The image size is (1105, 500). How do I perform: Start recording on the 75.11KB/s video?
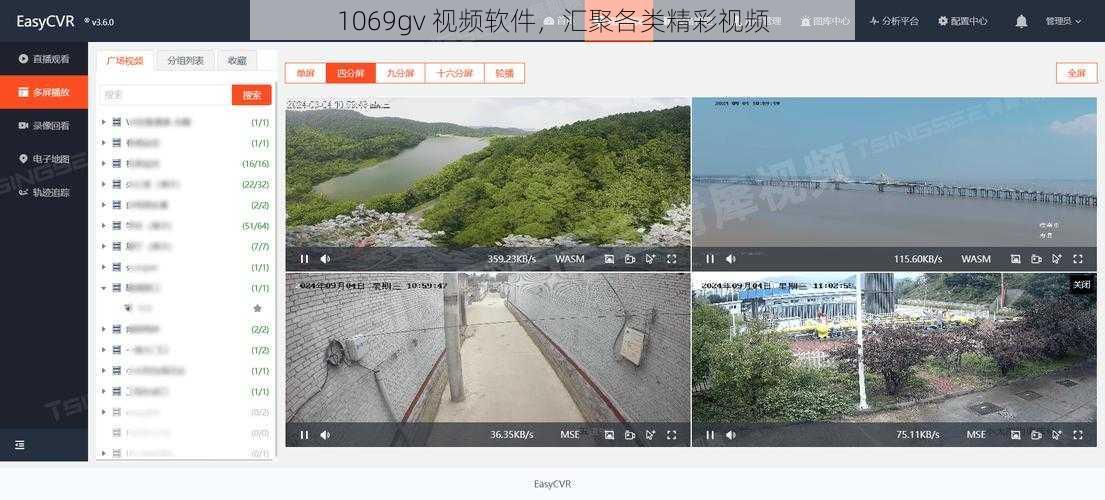tap(1036, 435)
